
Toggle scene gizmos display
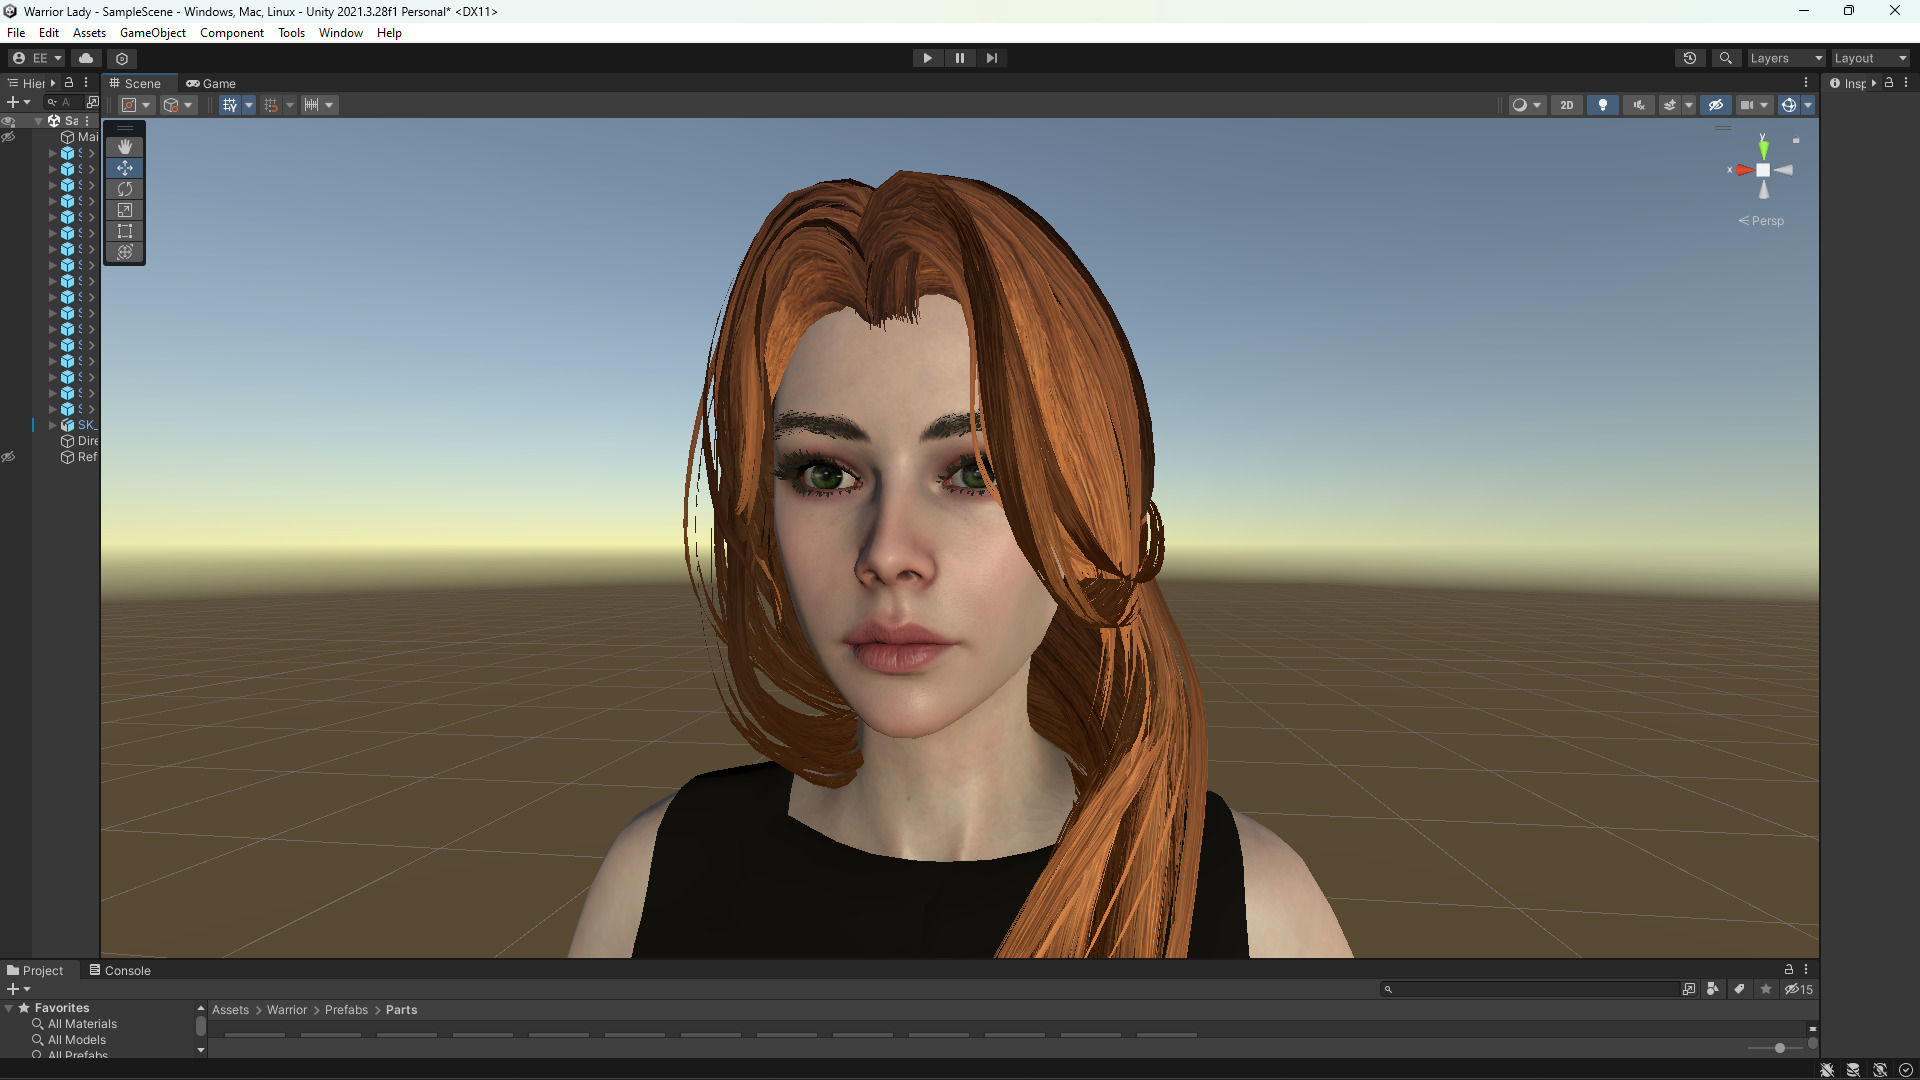(x=1789, y=105)
